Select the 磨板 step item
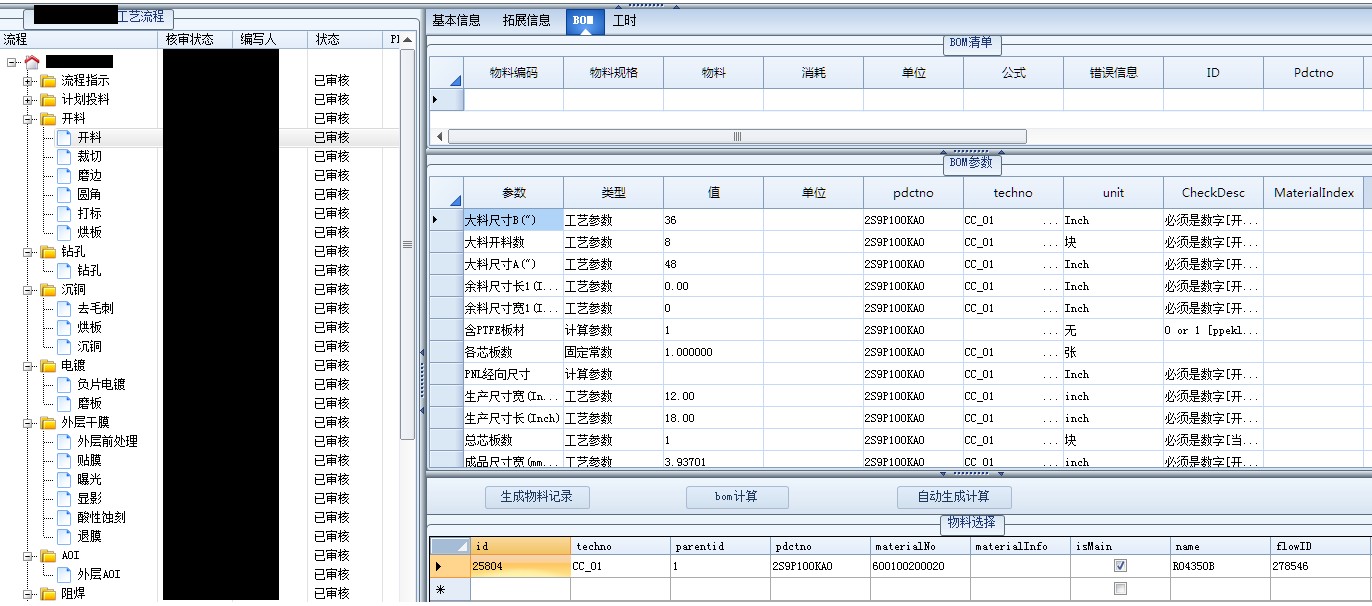This screenshot has height=606, width=1372. pyautogui.click(x=89, y=404)
